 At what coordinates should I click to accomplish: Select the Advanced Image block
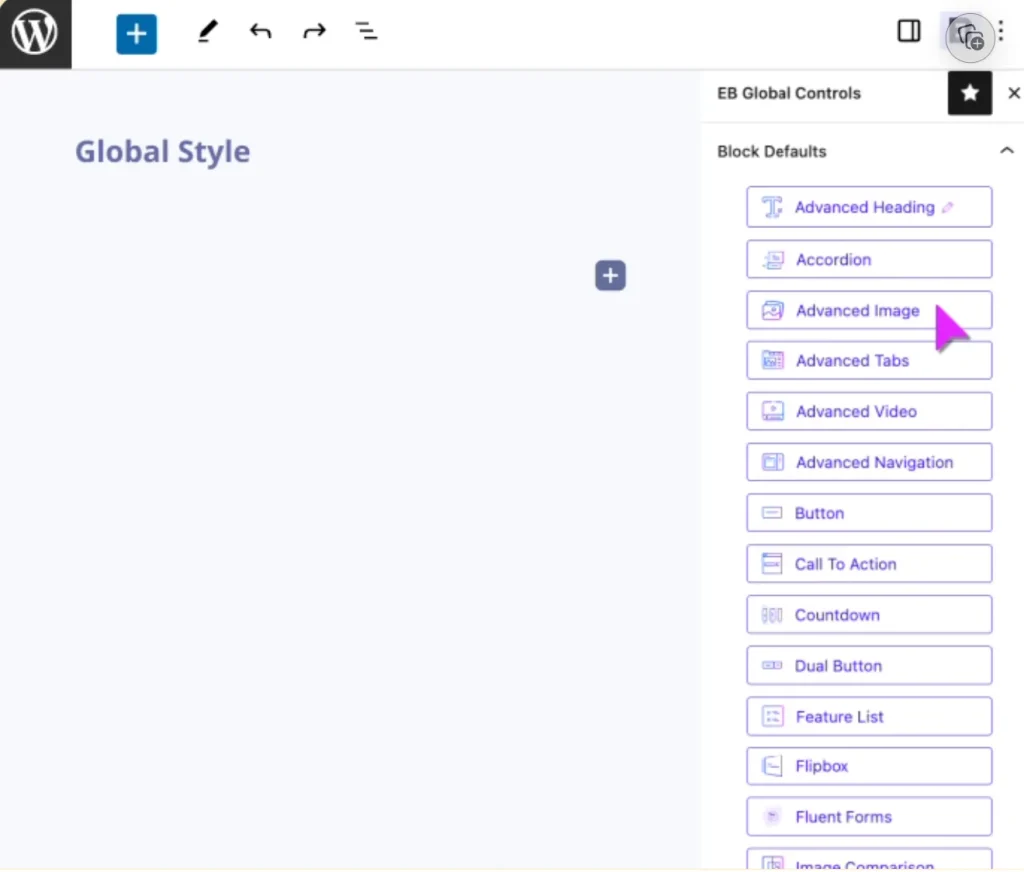(868, 310)
